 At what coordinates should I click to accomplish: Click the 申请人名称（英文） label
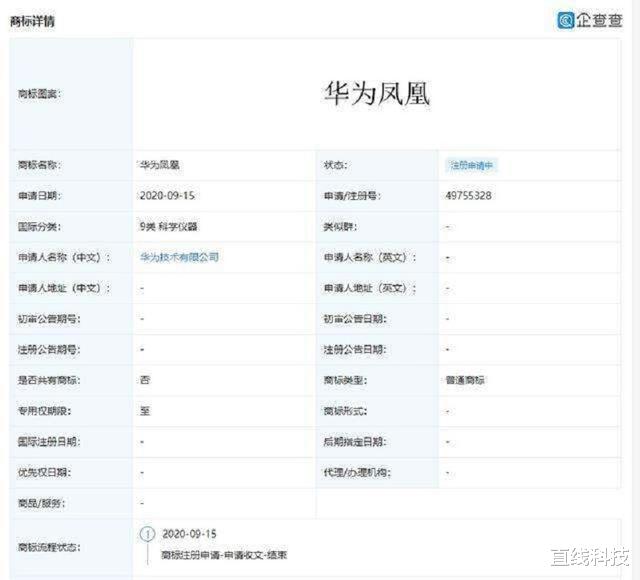[x=370, y=258]
